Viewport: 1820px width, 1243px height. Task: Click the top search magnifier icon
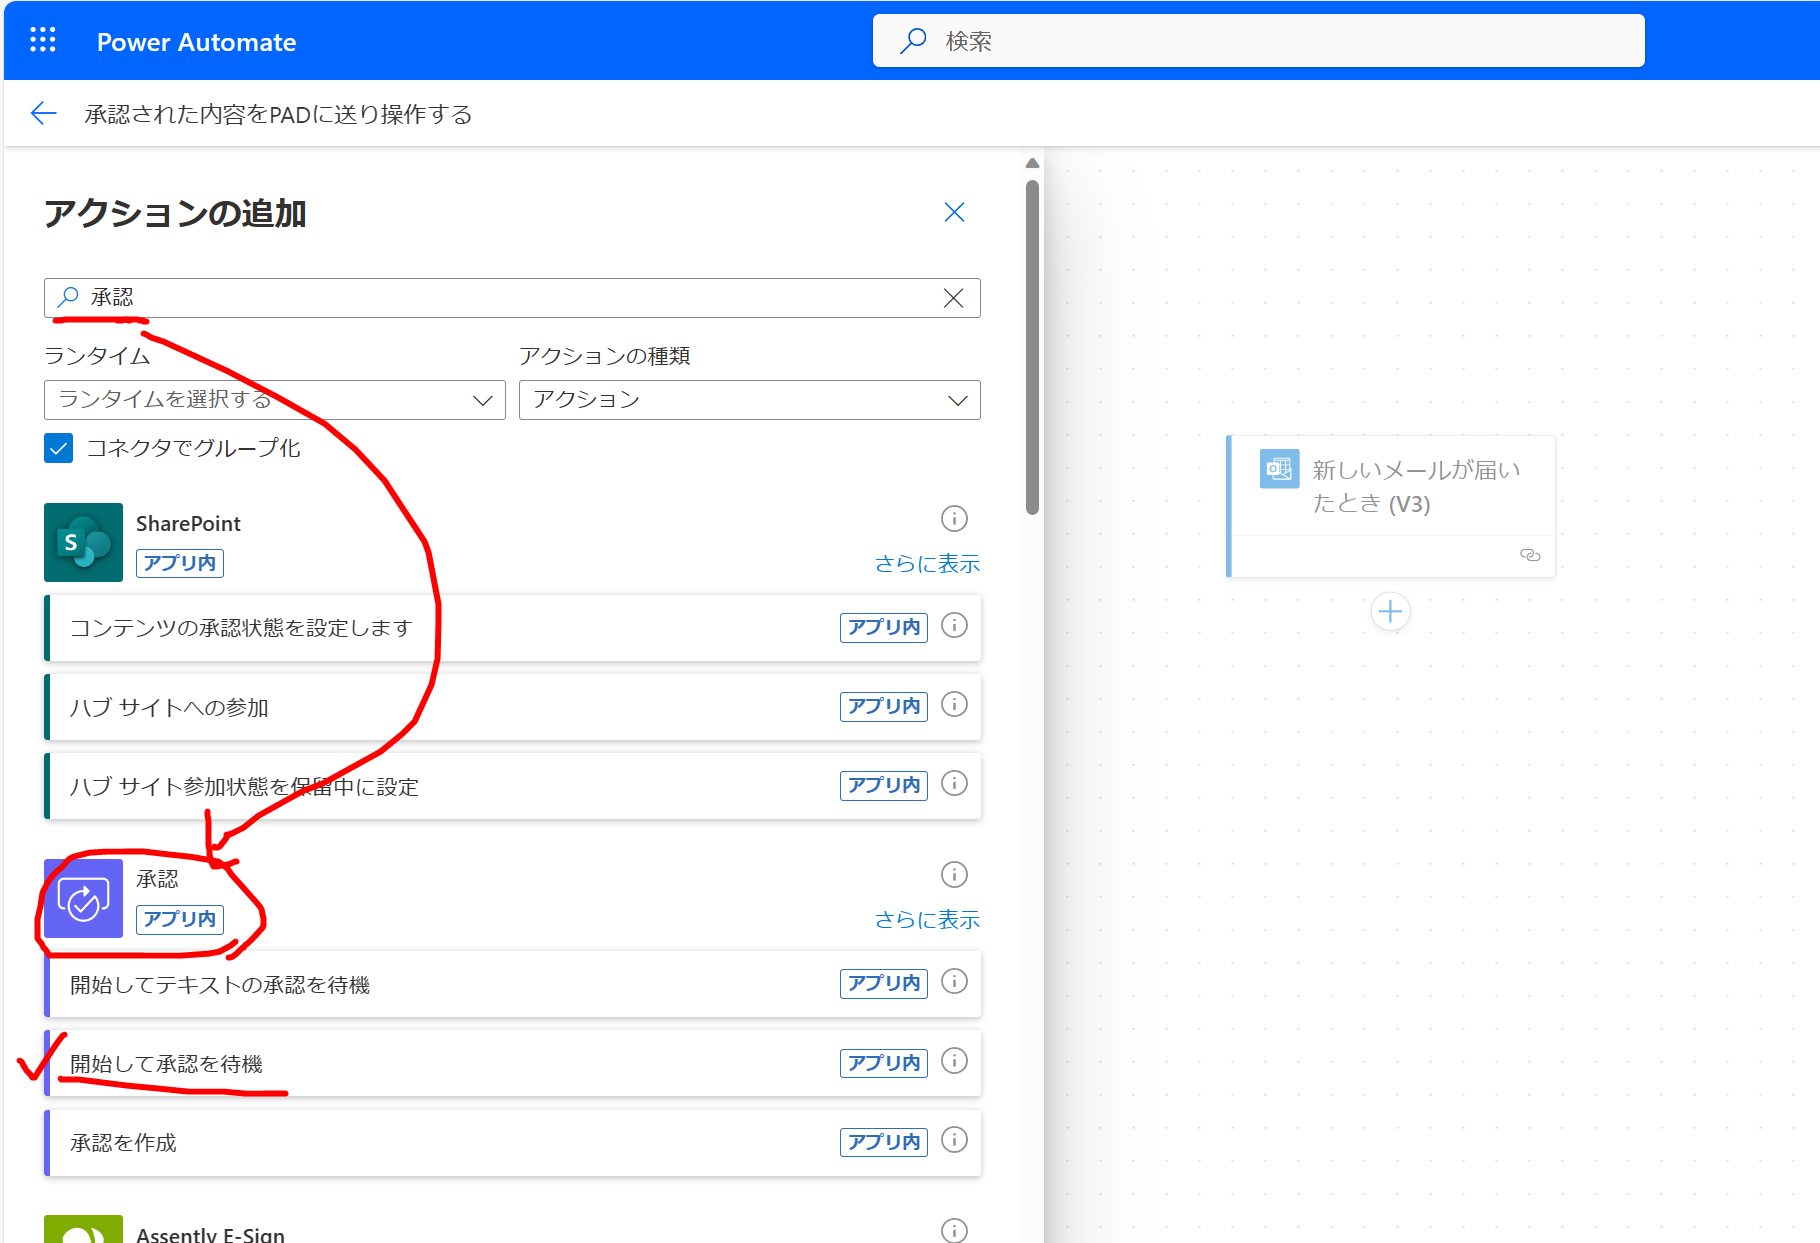[913, 41]
